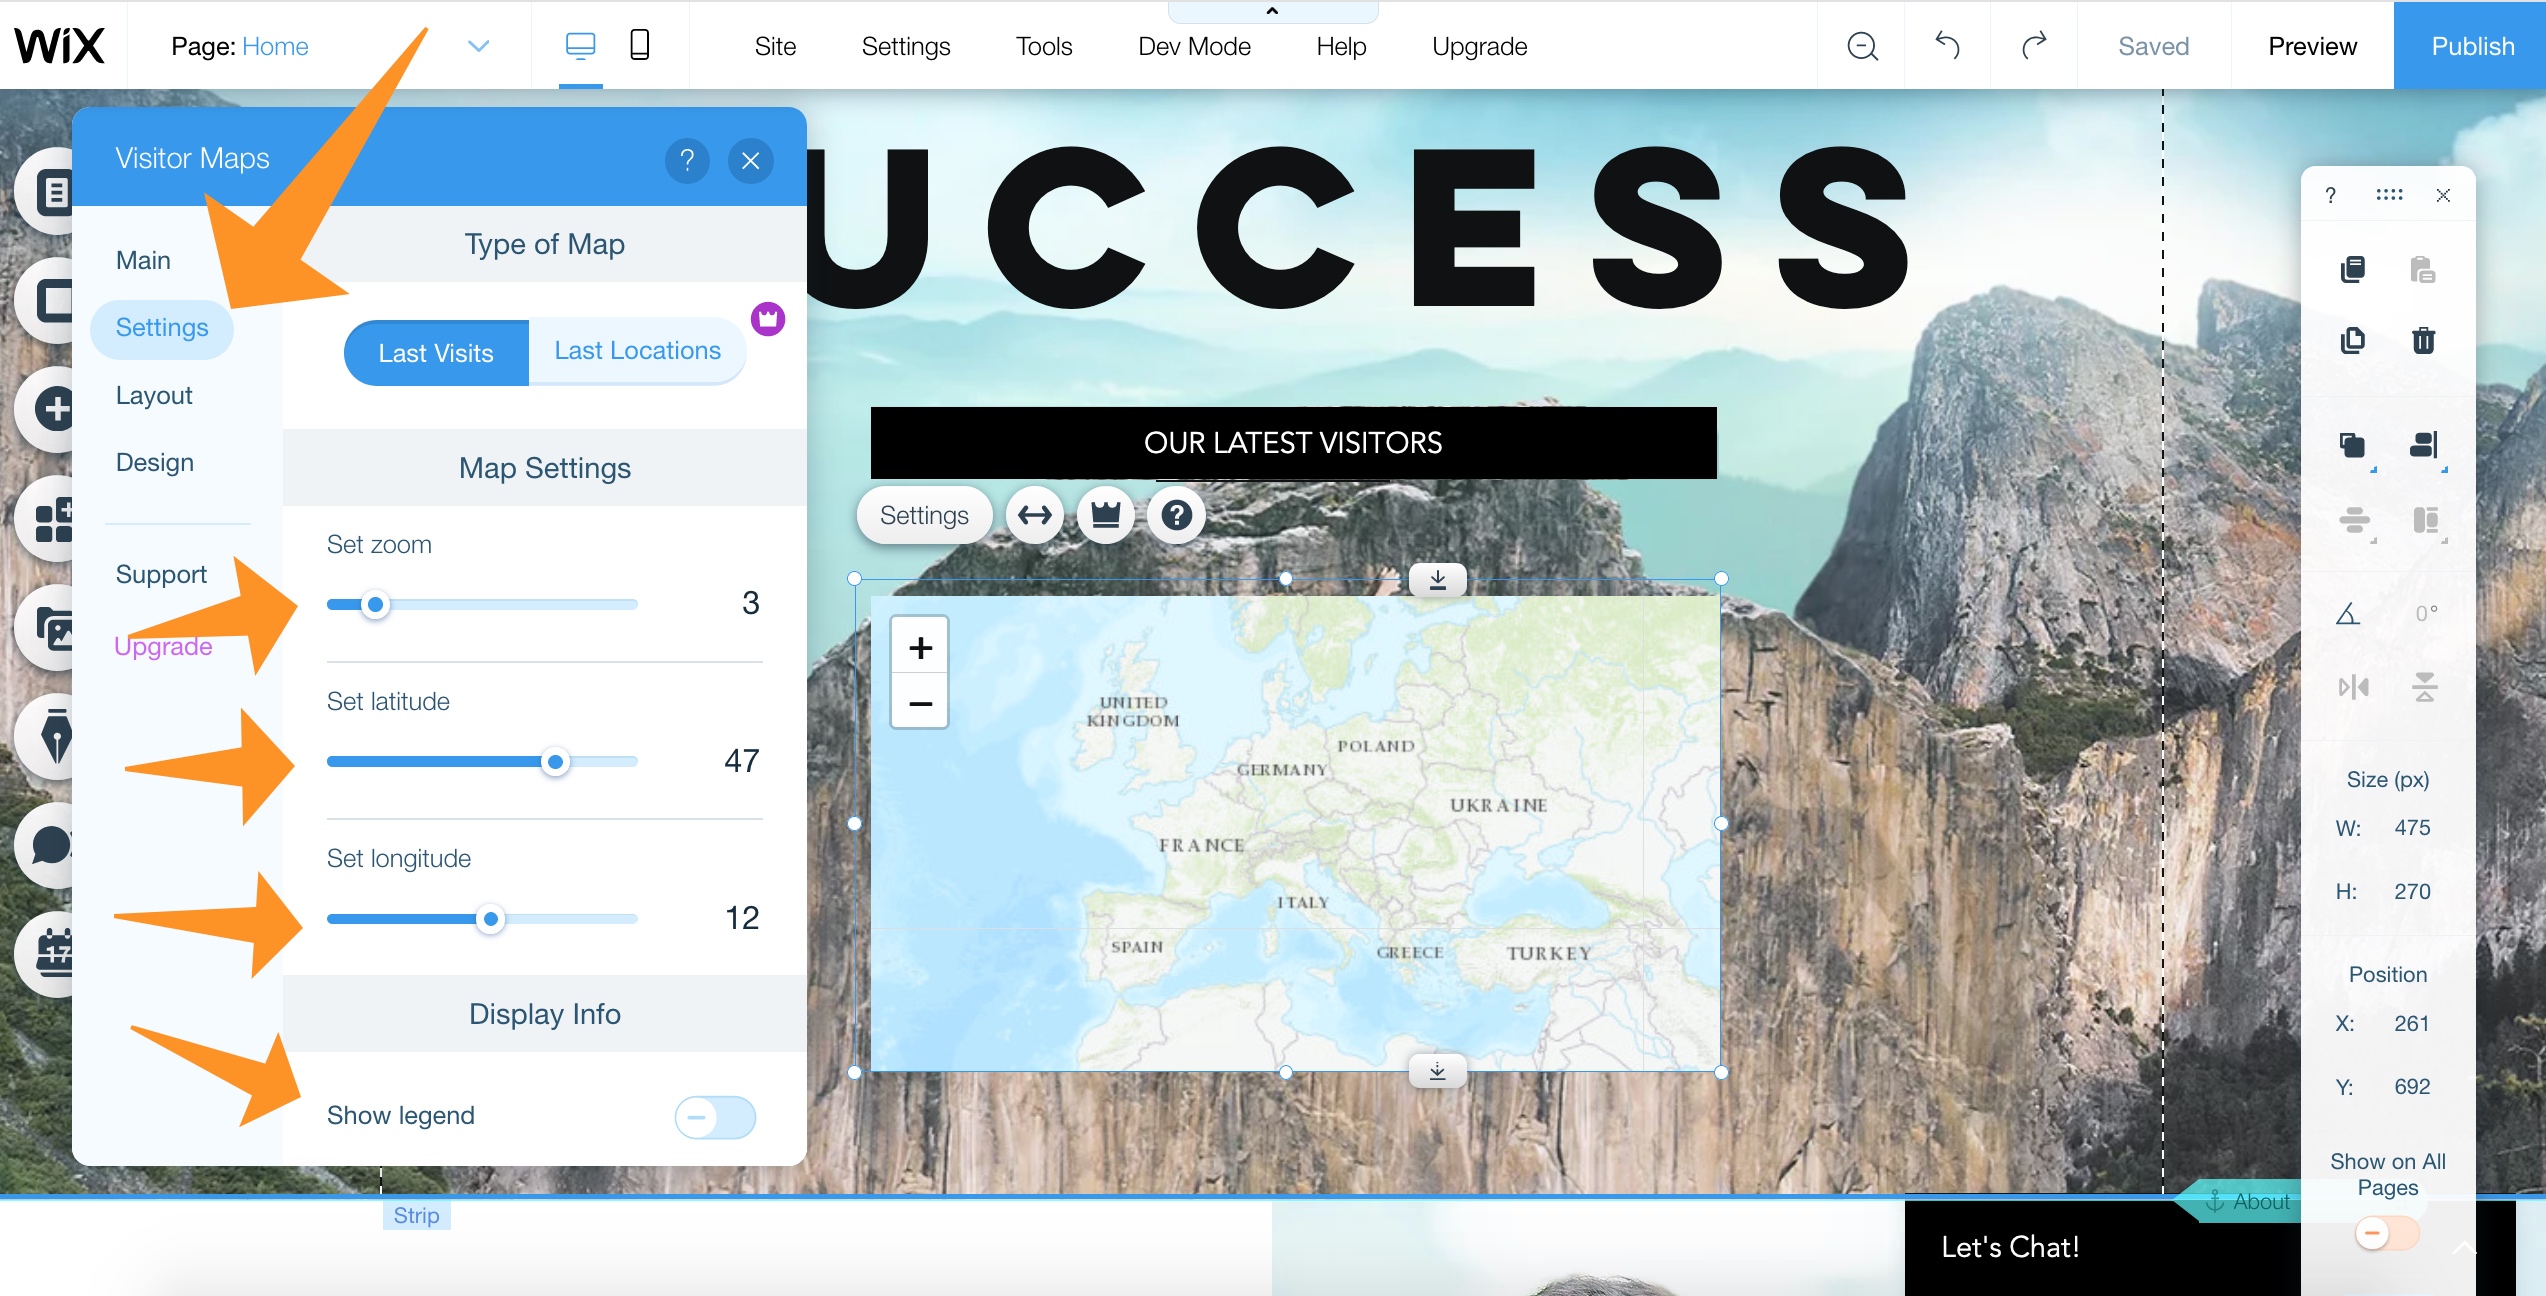Expand the Page dropdown on Home
The height and width of the screenshot is (1296, 2546).
coord(477,45)
